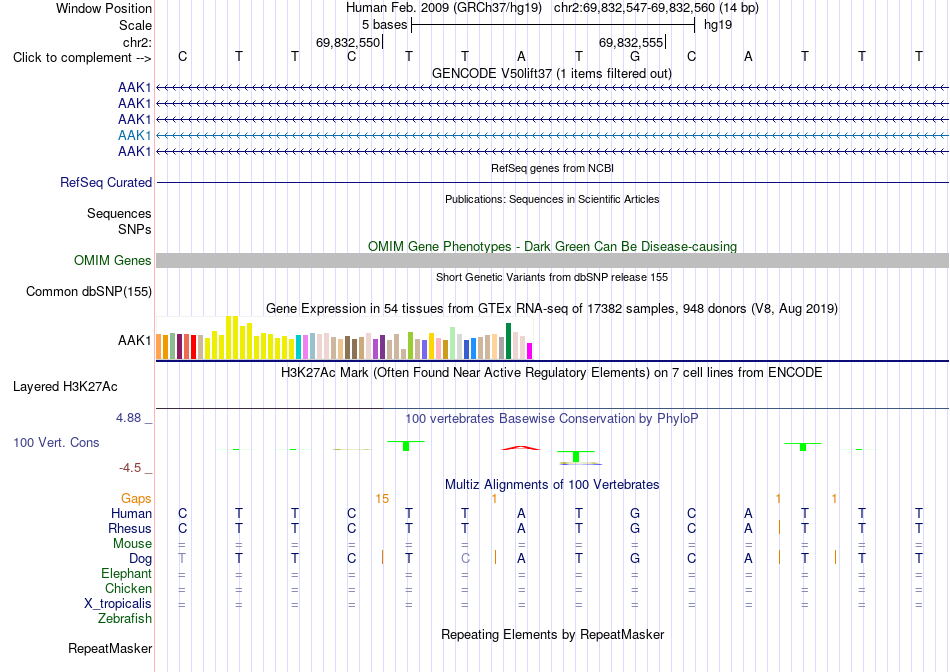
Task: Click the Scale label
Action: tap(136, 25)
